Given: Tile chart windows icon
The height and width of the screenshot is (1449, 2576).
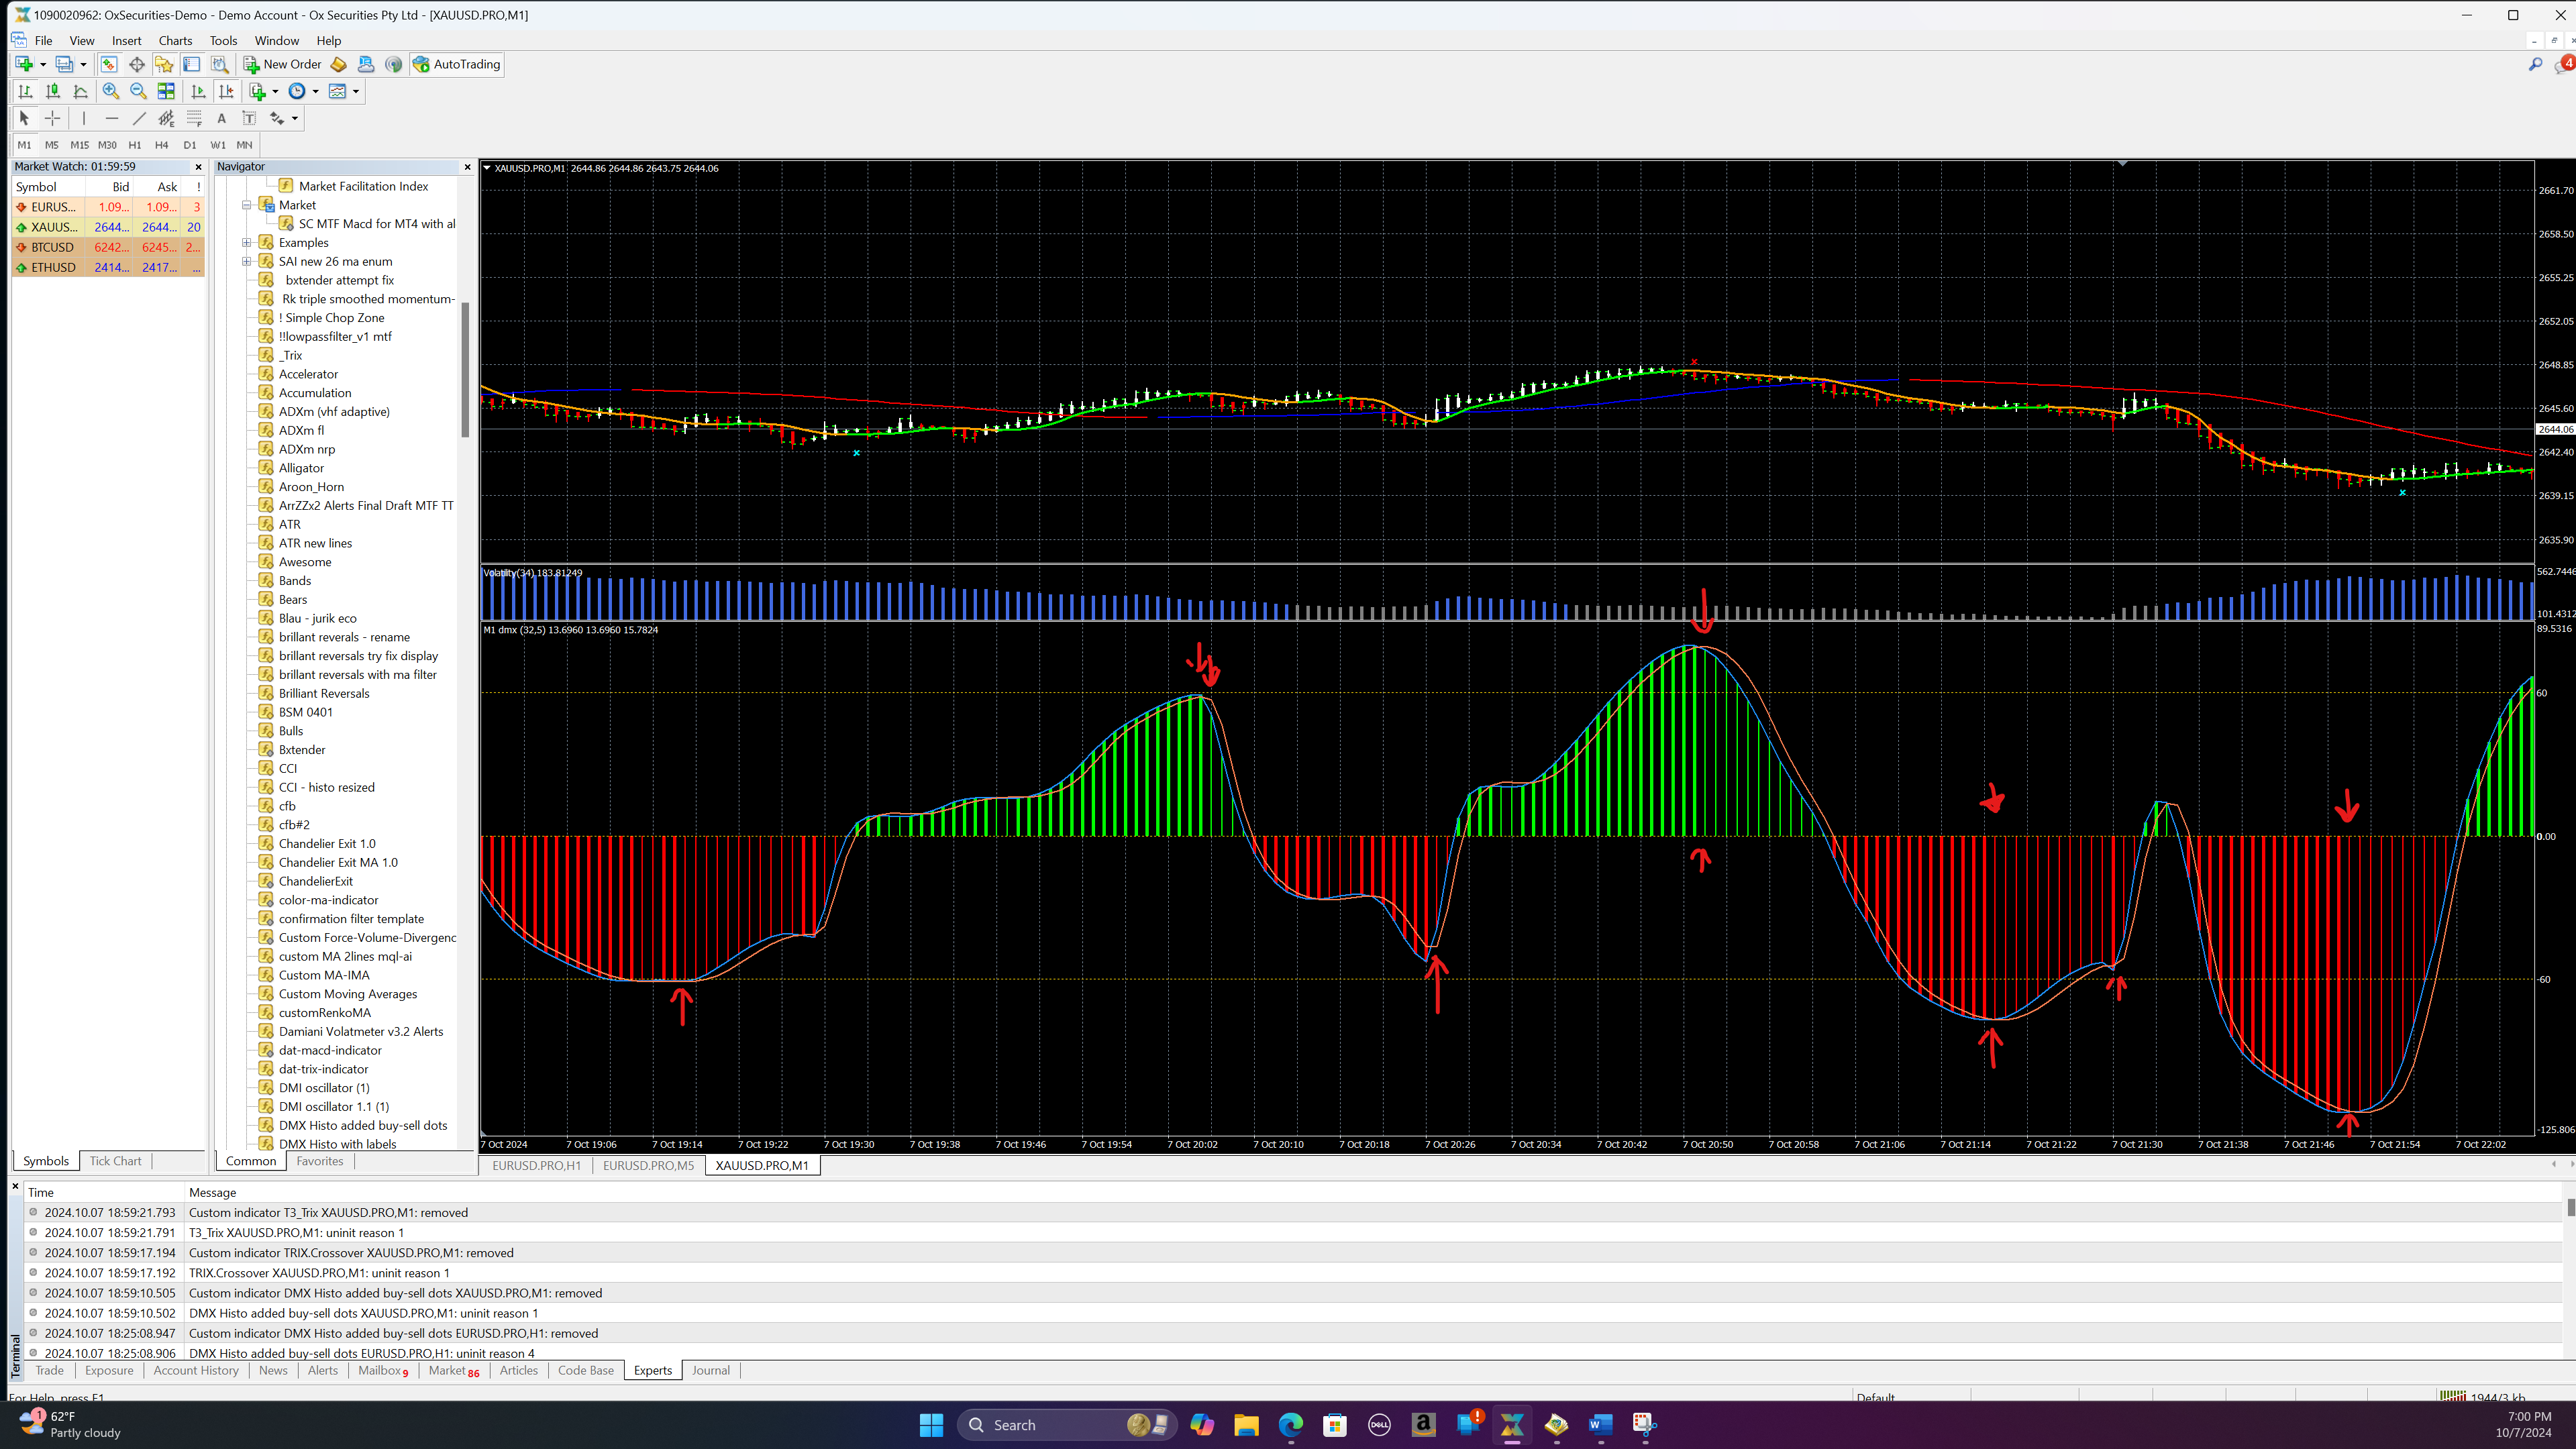Looking at the screenshot, I should pos(166,91).
